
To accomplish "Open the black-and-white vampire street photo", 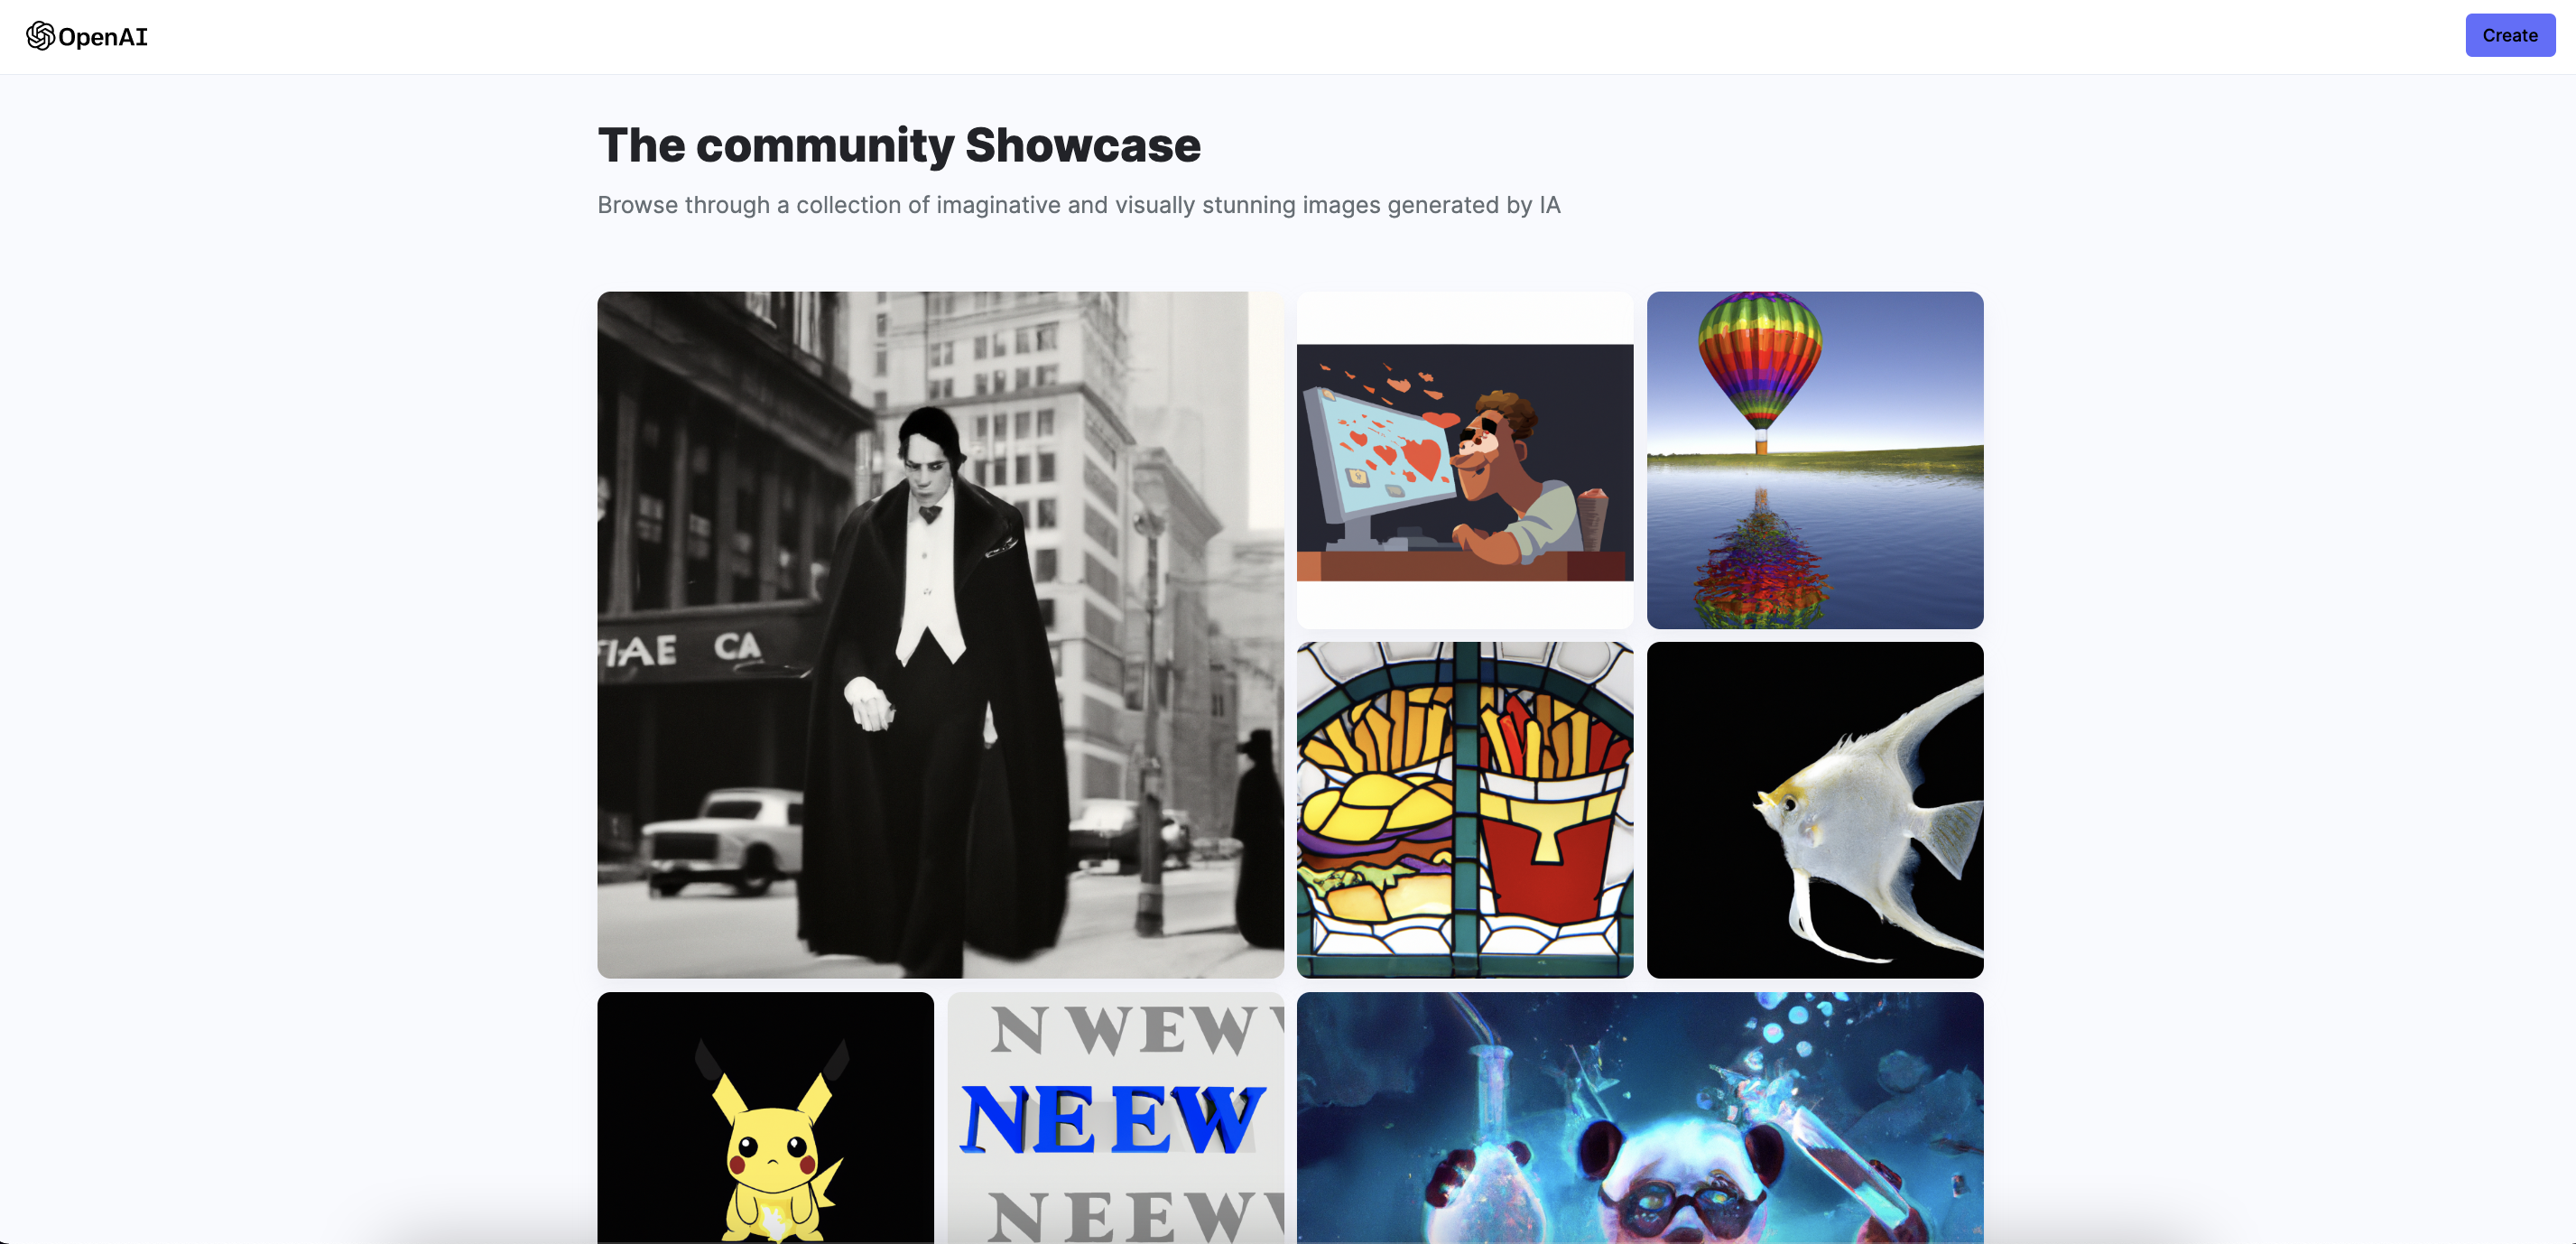I will 940,634.
